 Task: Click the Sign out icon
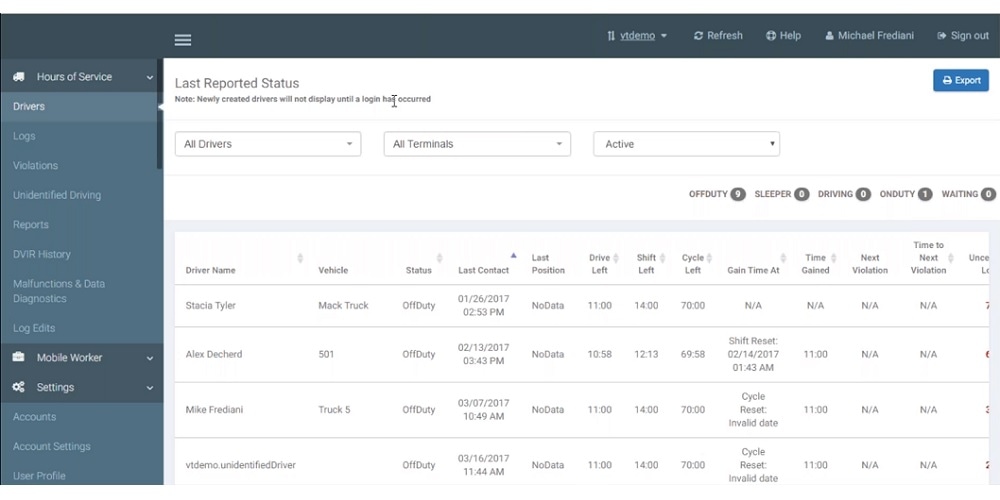(942, 36)
